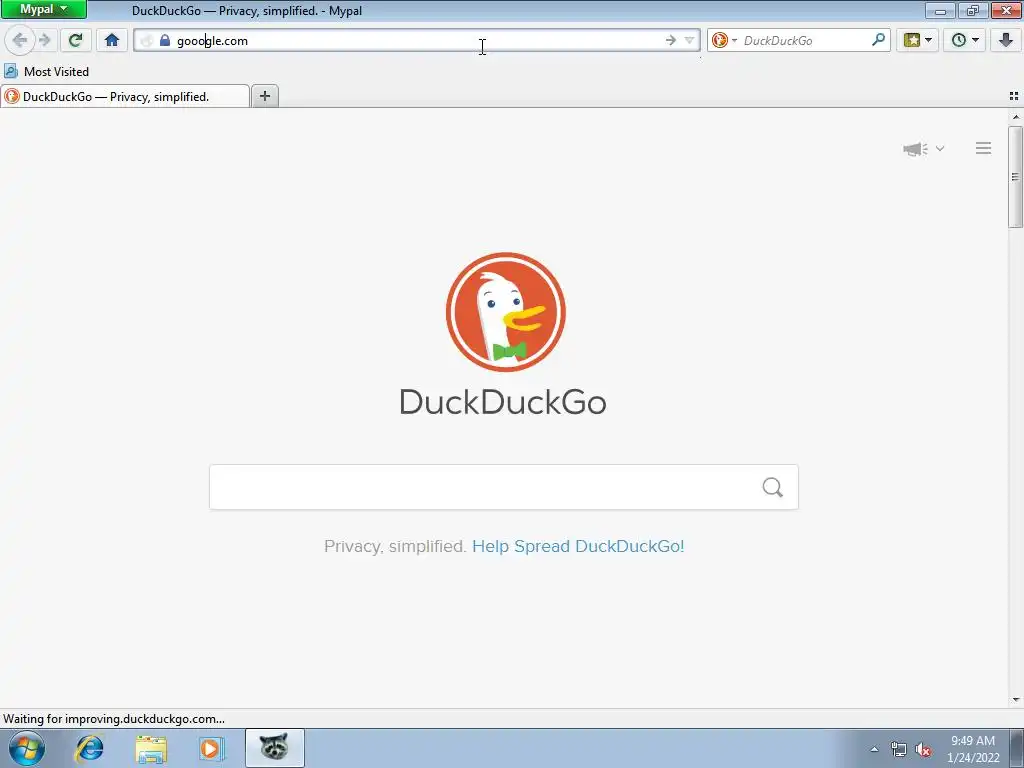Open the DuckDuckGo search engine selector
Screen dimensions: 1024x768
point(724,40)
